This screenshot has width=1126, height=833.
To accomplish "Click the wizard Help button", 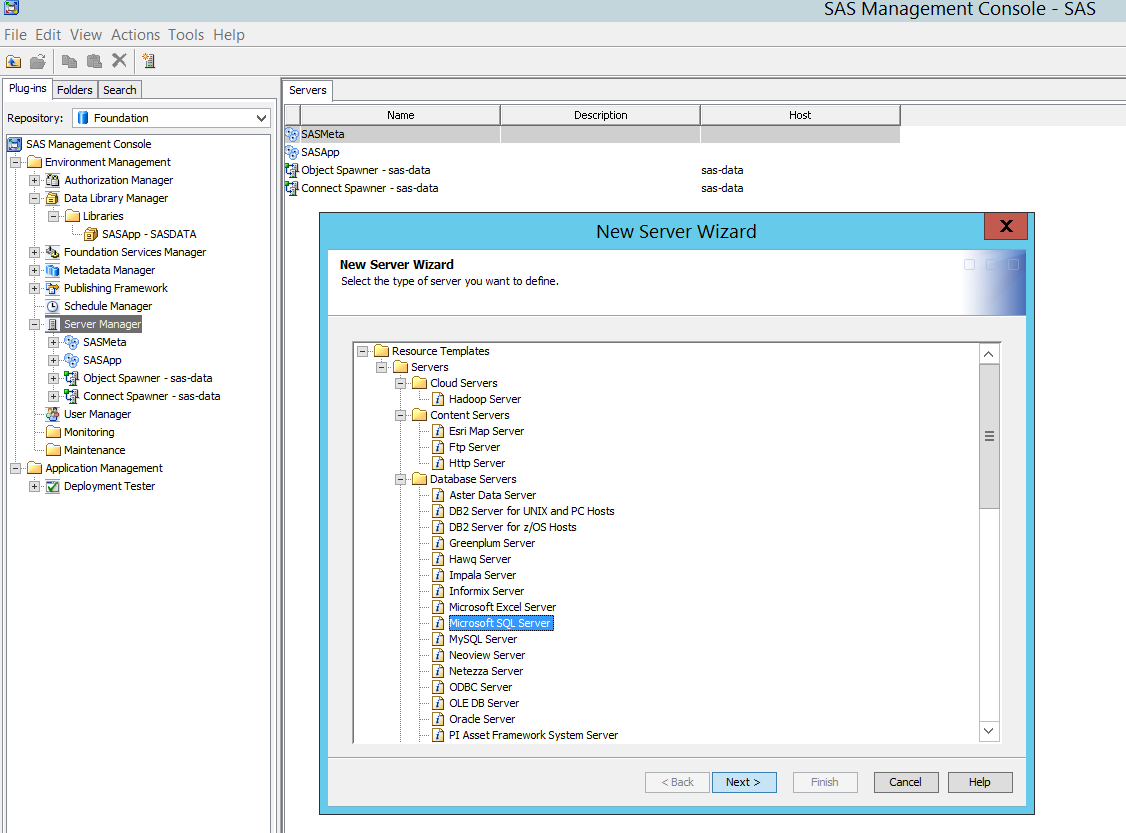I will tap(980, 782).
